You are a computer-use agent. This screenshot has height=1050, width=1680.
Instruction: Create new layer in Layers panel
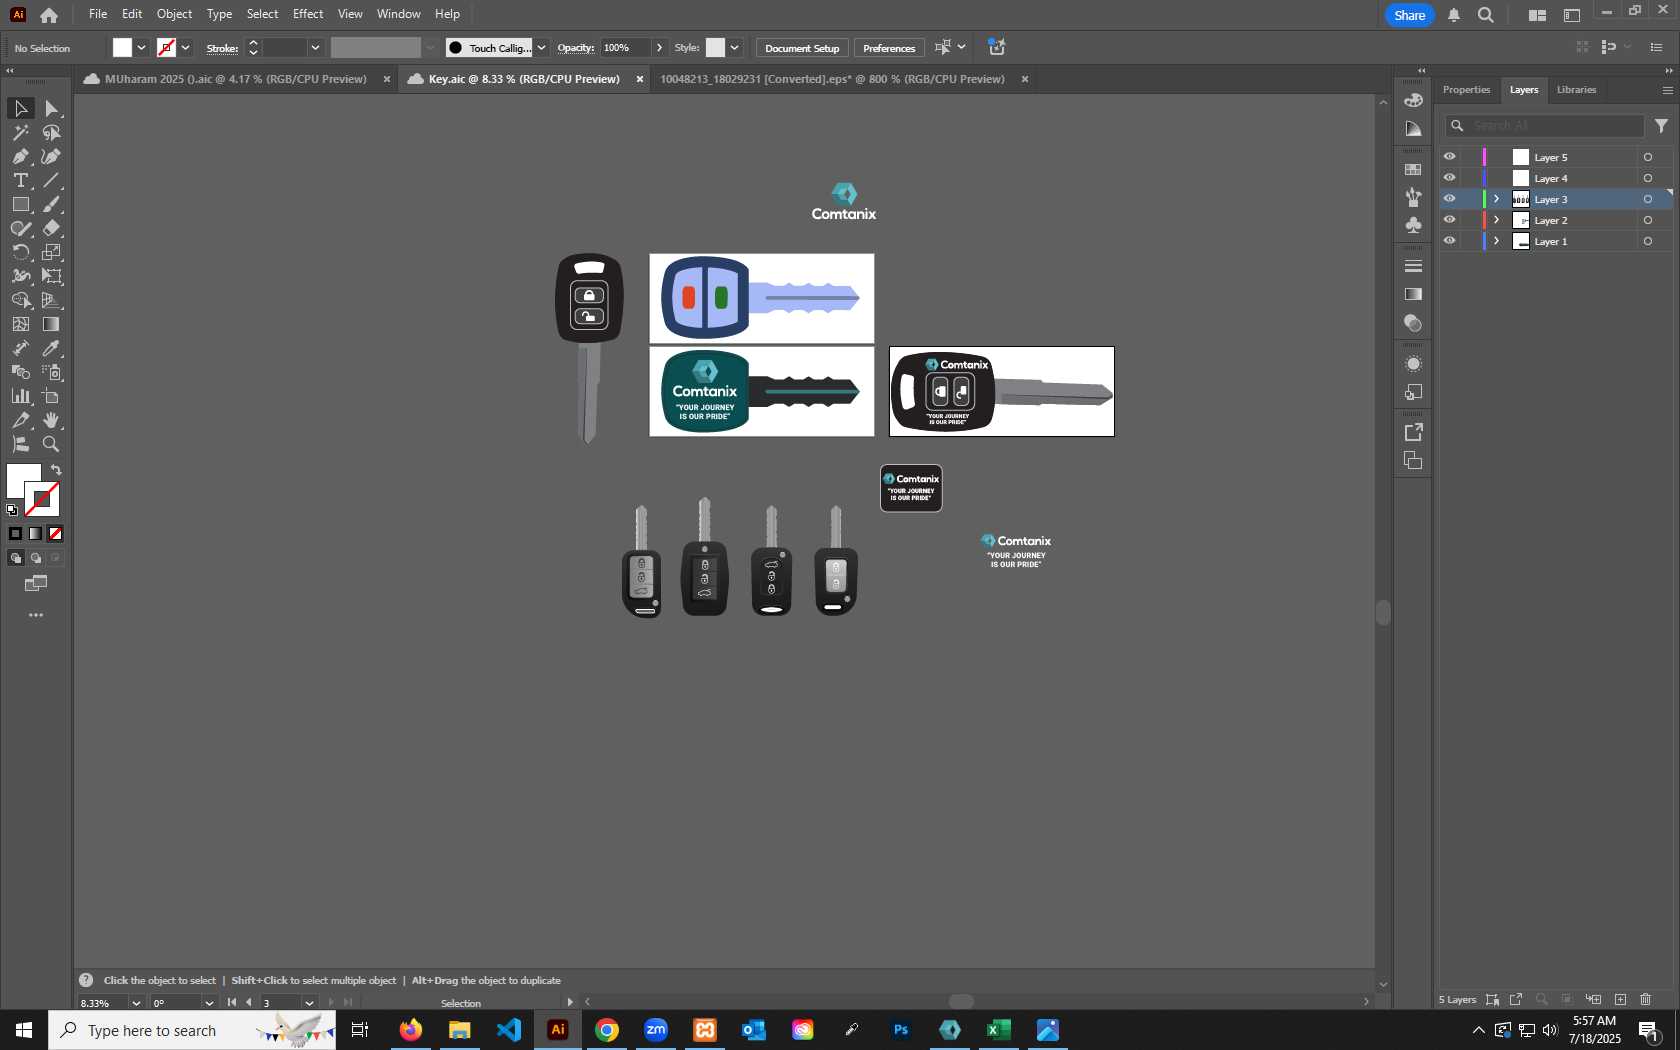click(x=1620, y=999)
